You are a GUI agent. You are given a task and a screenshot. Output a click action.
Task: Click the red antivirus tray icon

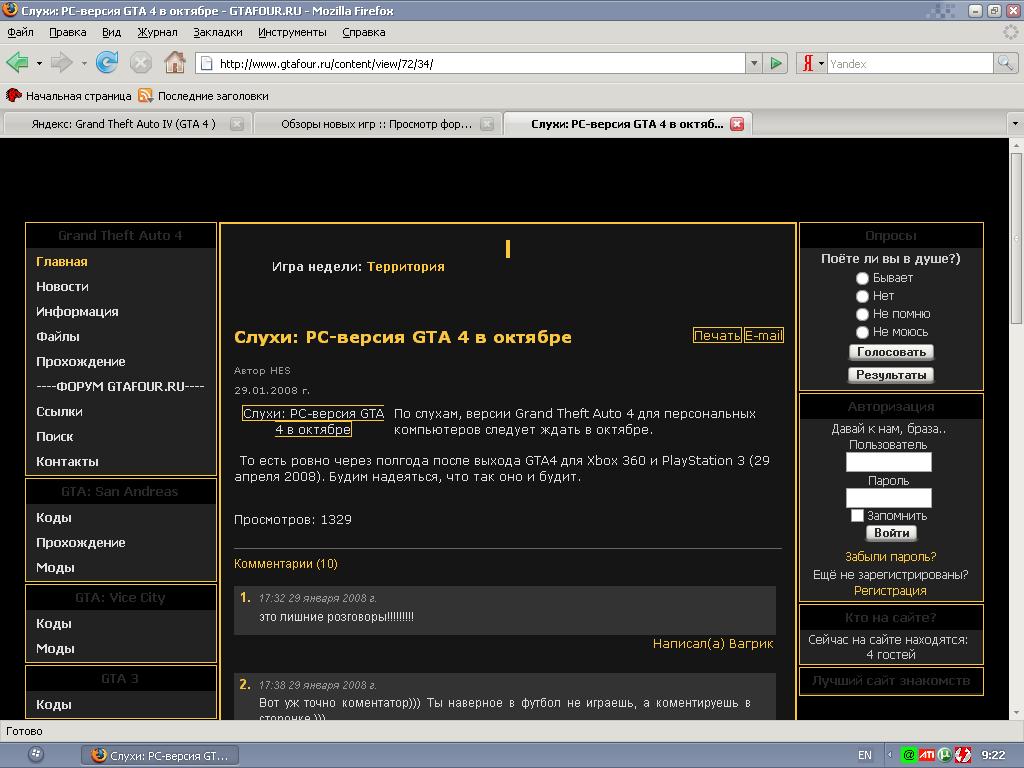tap(963, 755)
